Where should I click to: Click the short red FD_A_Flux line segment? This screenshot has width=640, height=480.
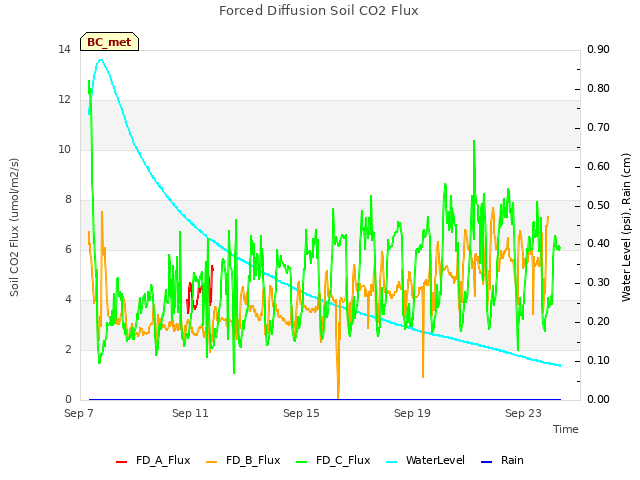tap(200, 289)
